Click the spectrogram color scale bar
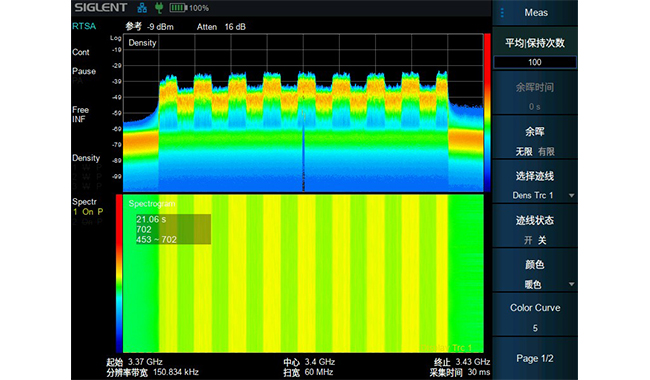This screenshot has height=380, width=650. pyautogui.click(x=119, y=274)
